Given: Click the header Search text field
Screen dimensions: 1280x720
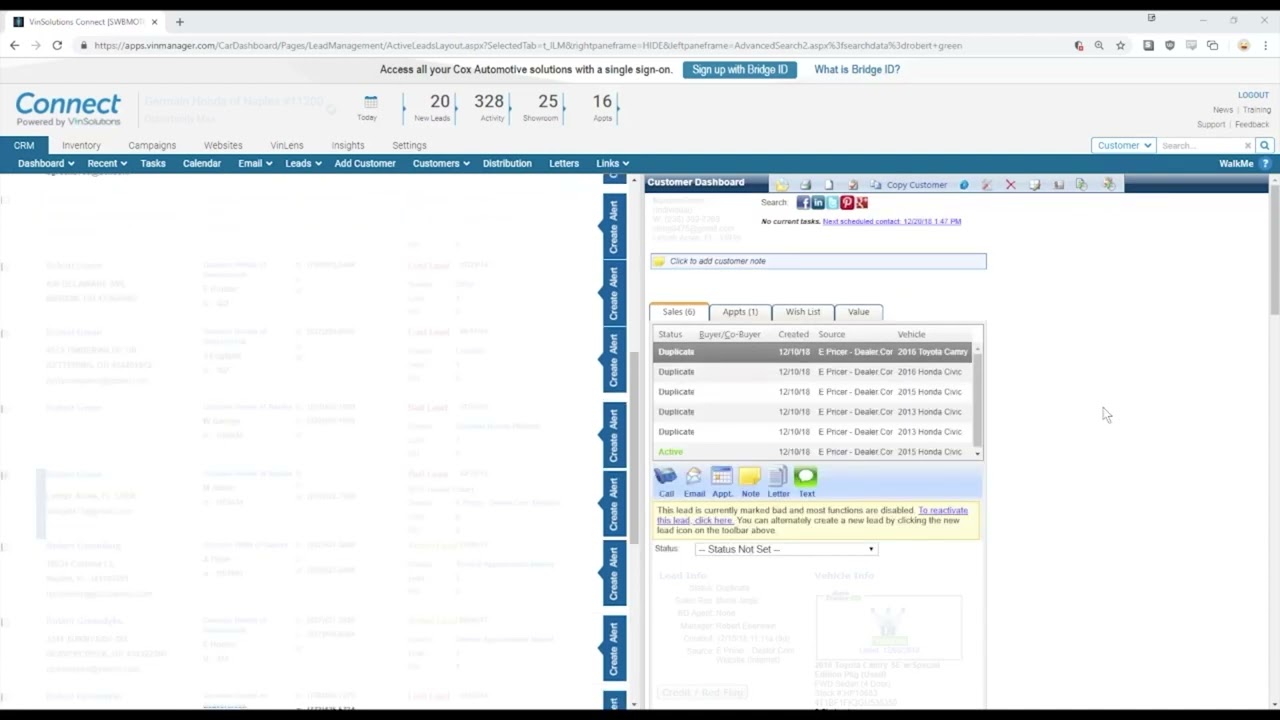Looking at the screenshot, I should [x=1200, y=145].
